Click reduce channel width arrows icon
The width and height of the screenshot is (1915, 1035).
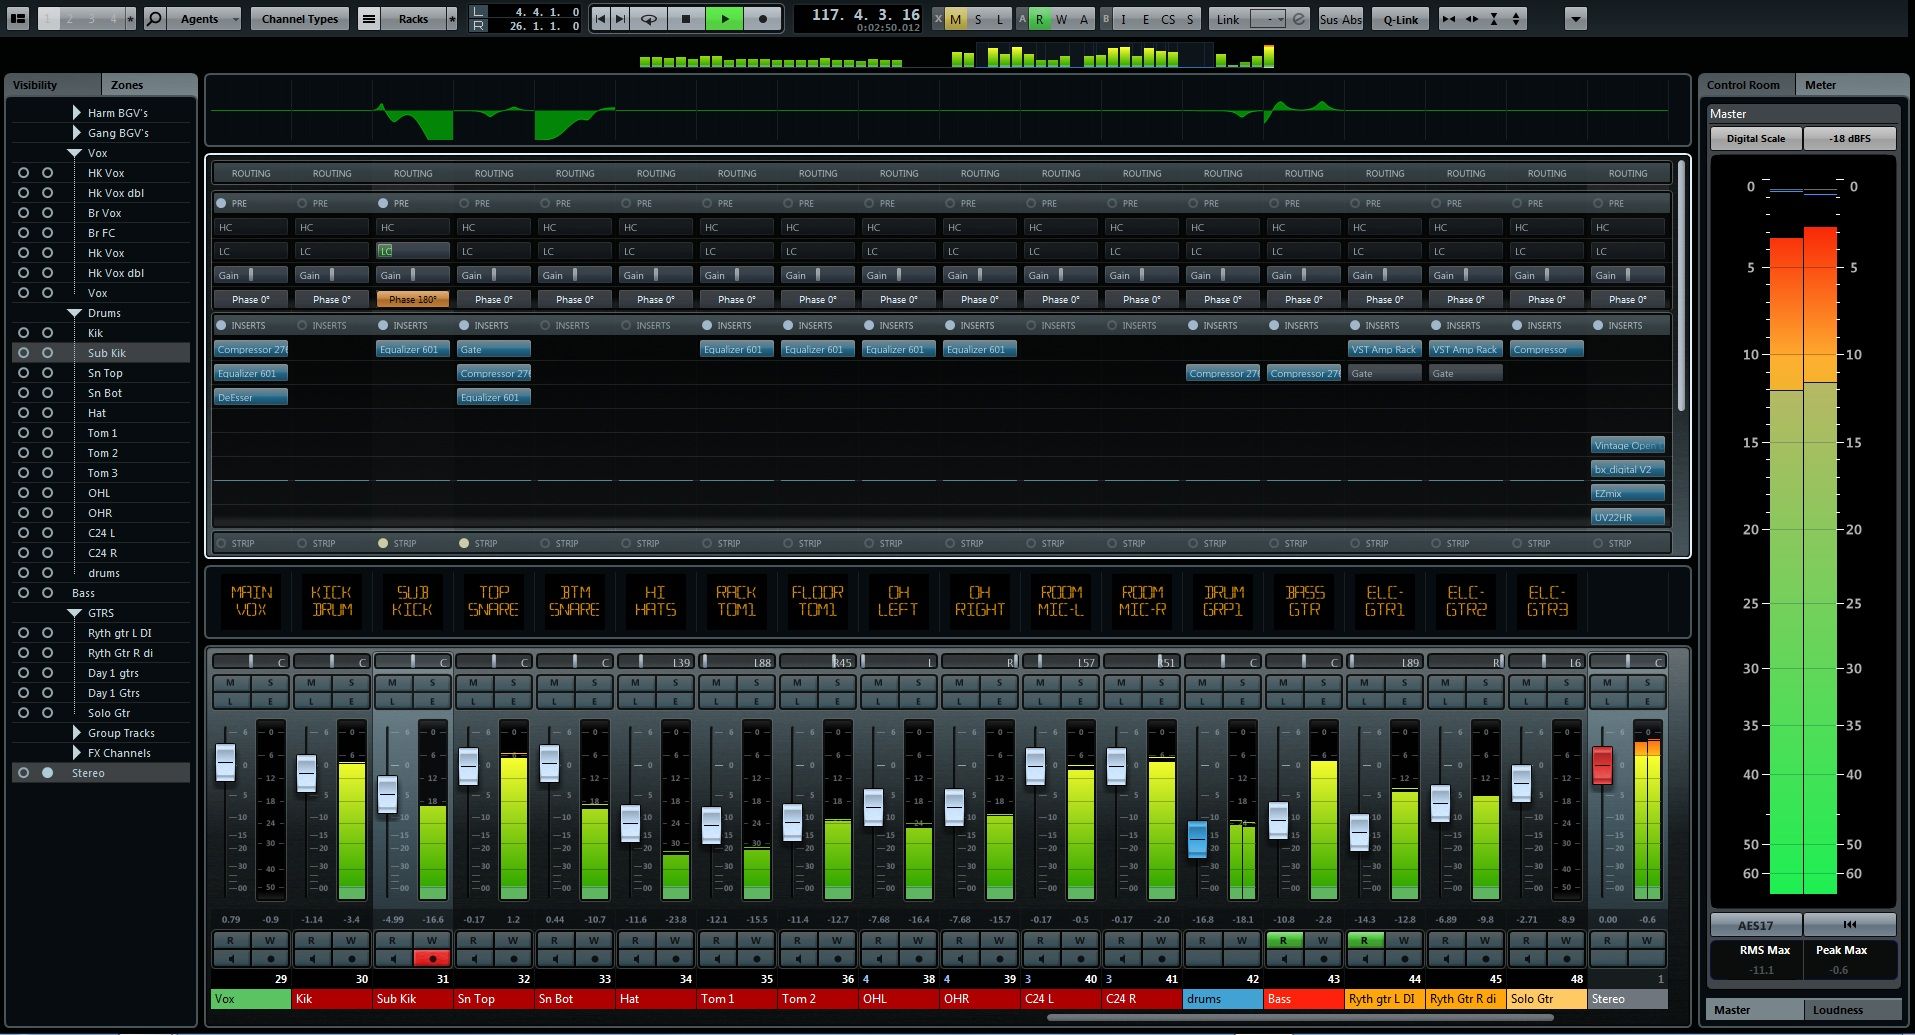click(1448, 19)
